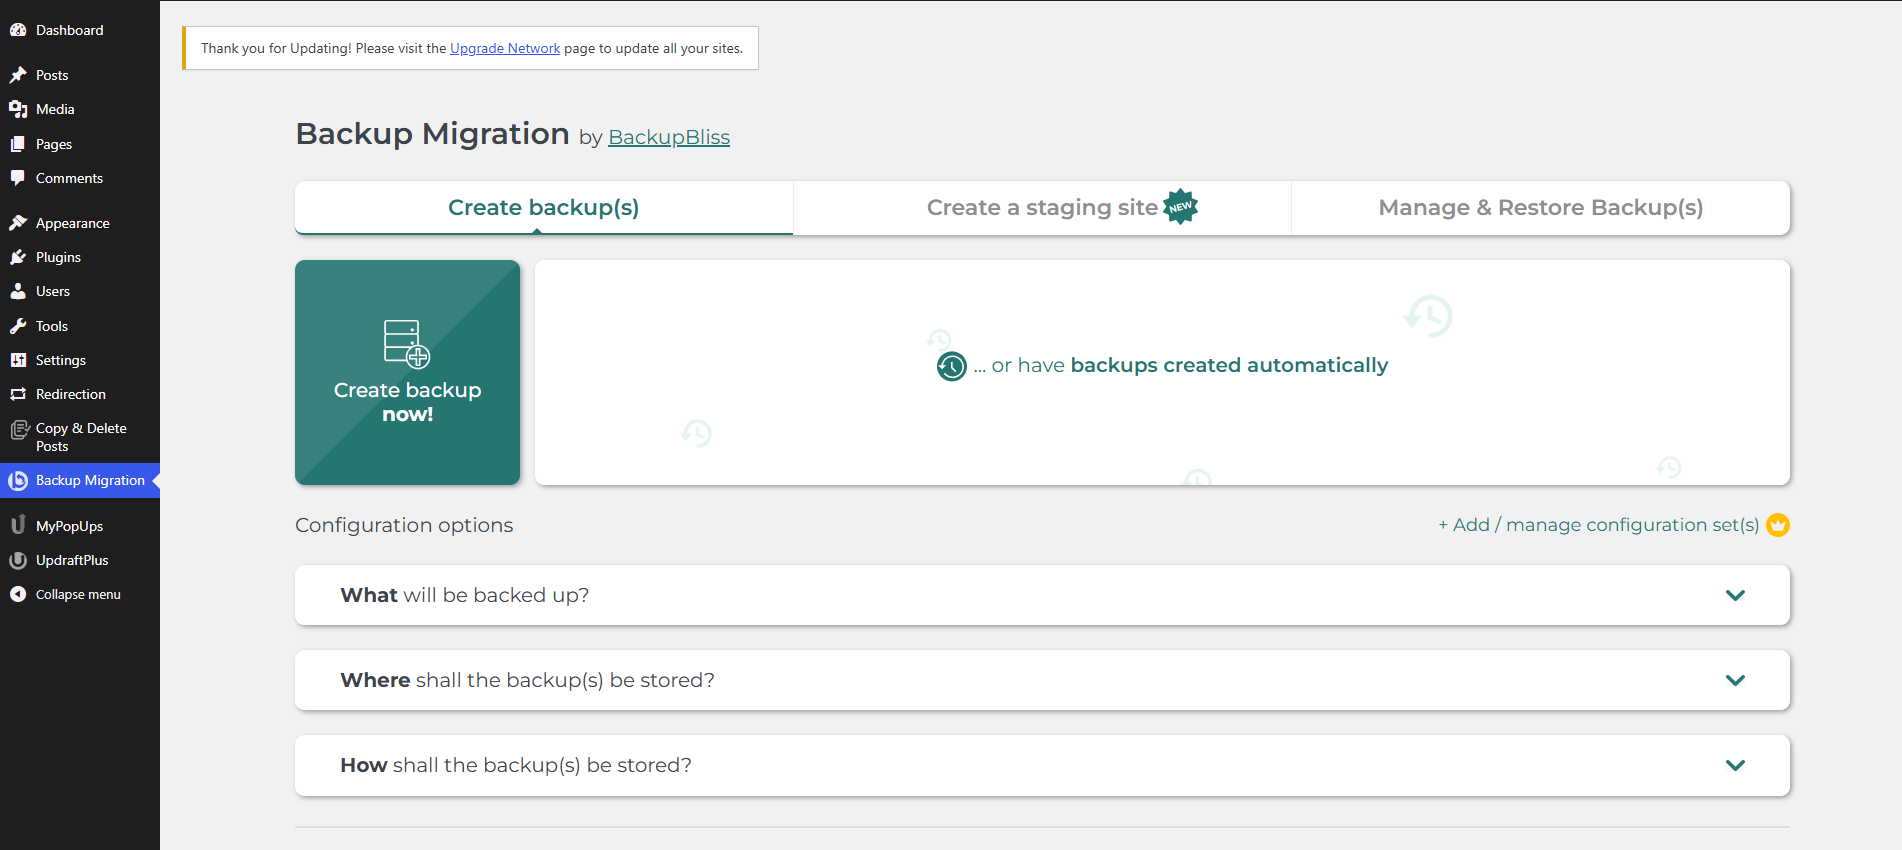
Task: Select the Create backup(s) tab
Action: coord(544,208)
